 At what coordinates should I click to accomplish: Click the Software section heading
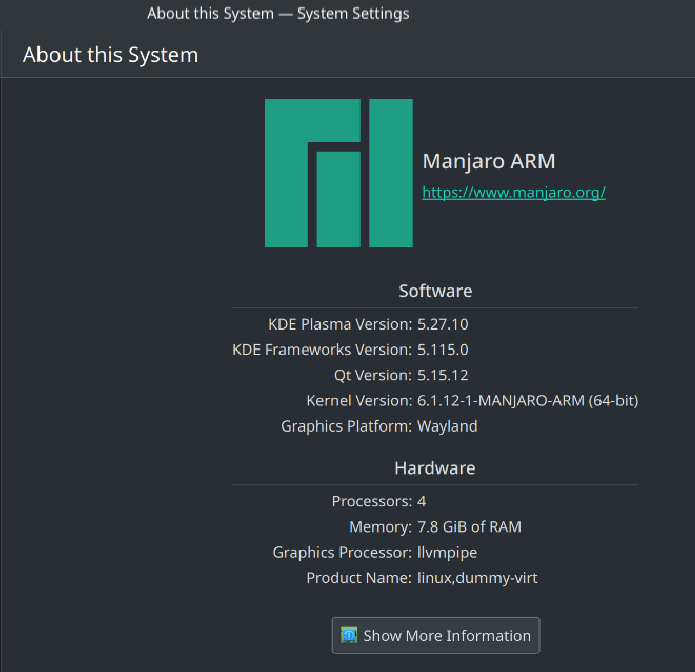(x=435, y=291)
